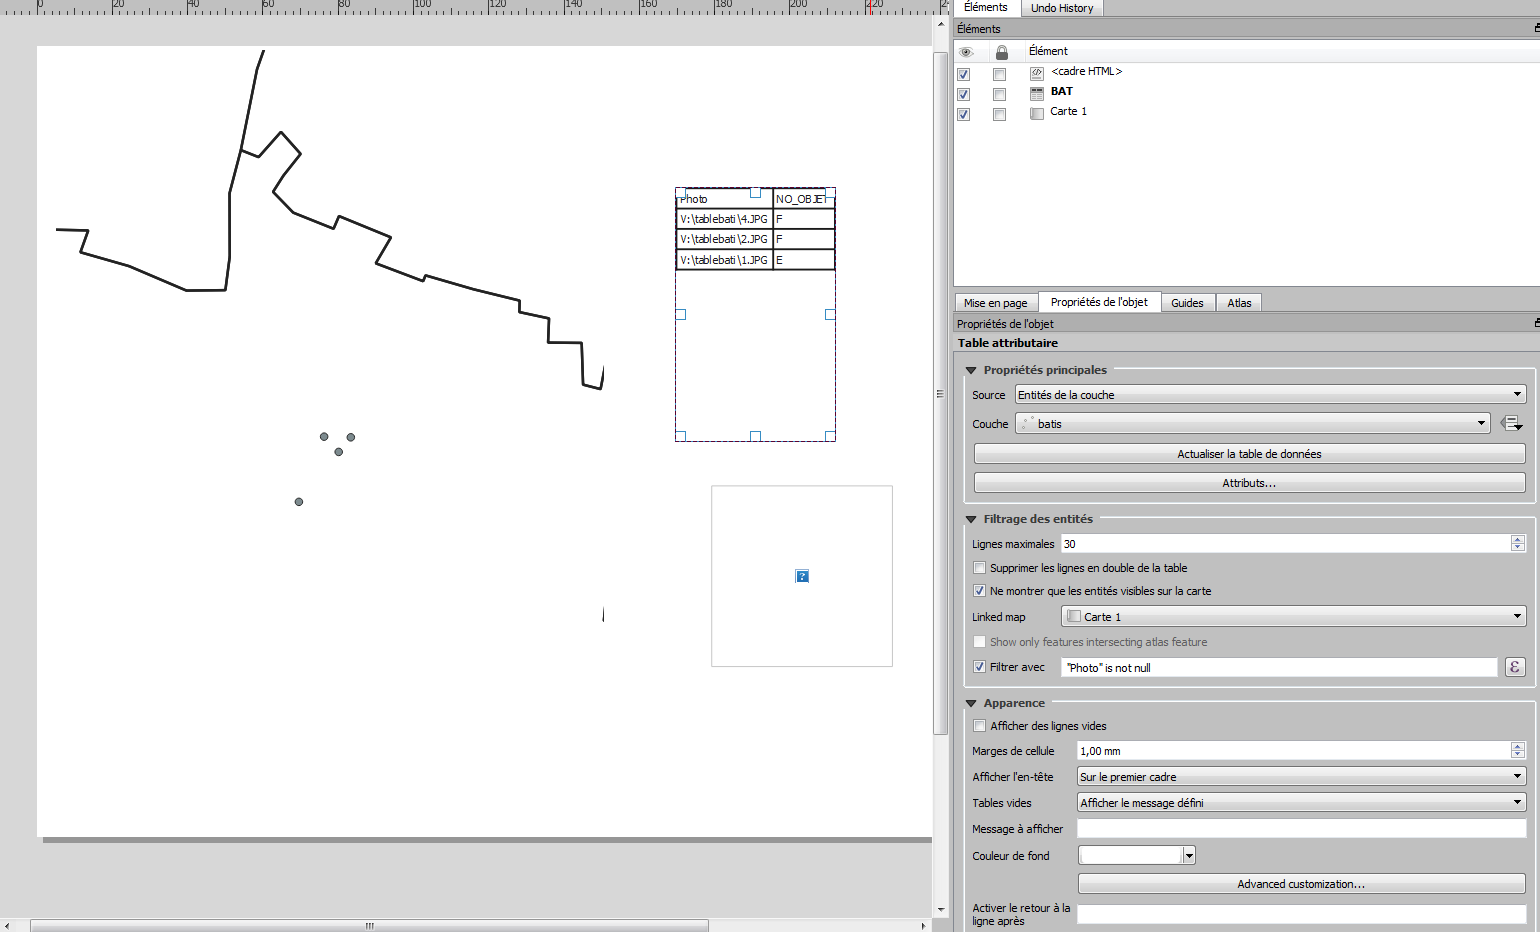The height and width of the screenshot is (932, 1540).
Task: Click the canvas scroll right arrow
Action: pyautogui.click(x=924, y=926)
